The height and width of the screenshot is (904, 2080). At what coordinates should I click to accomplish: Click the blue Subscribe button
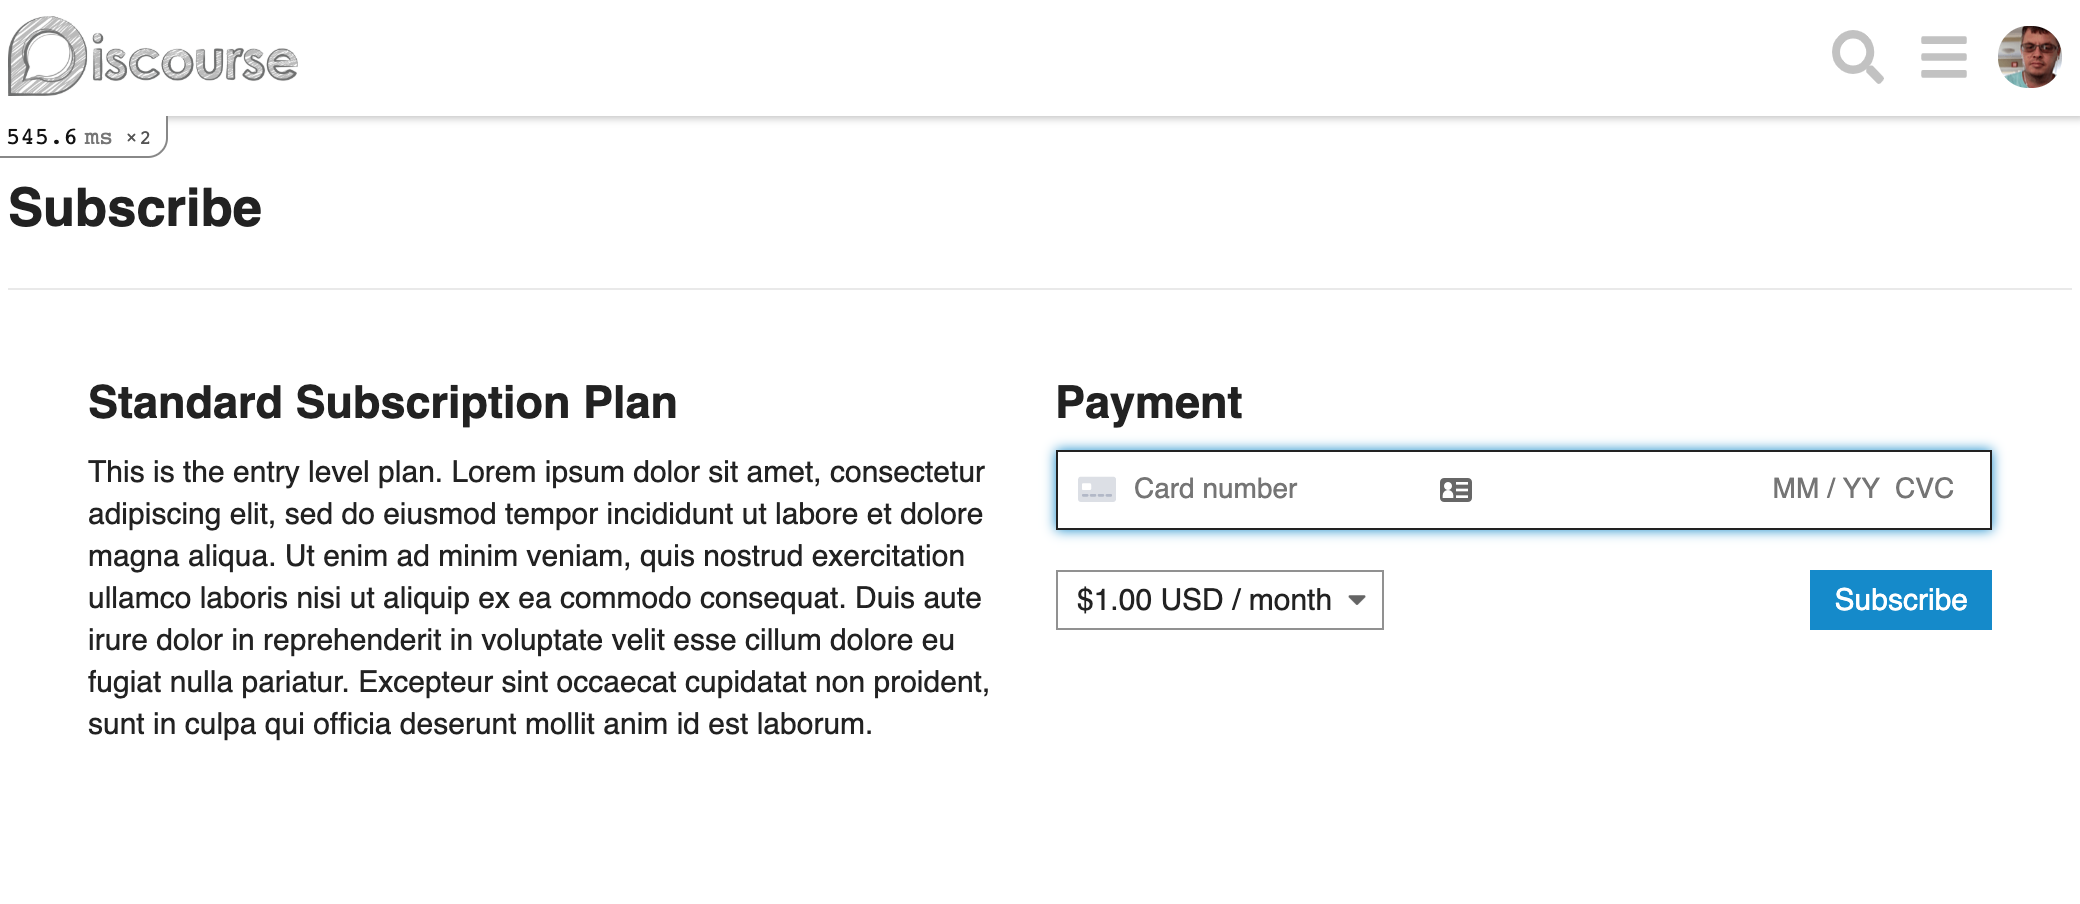pos(1900,600)
